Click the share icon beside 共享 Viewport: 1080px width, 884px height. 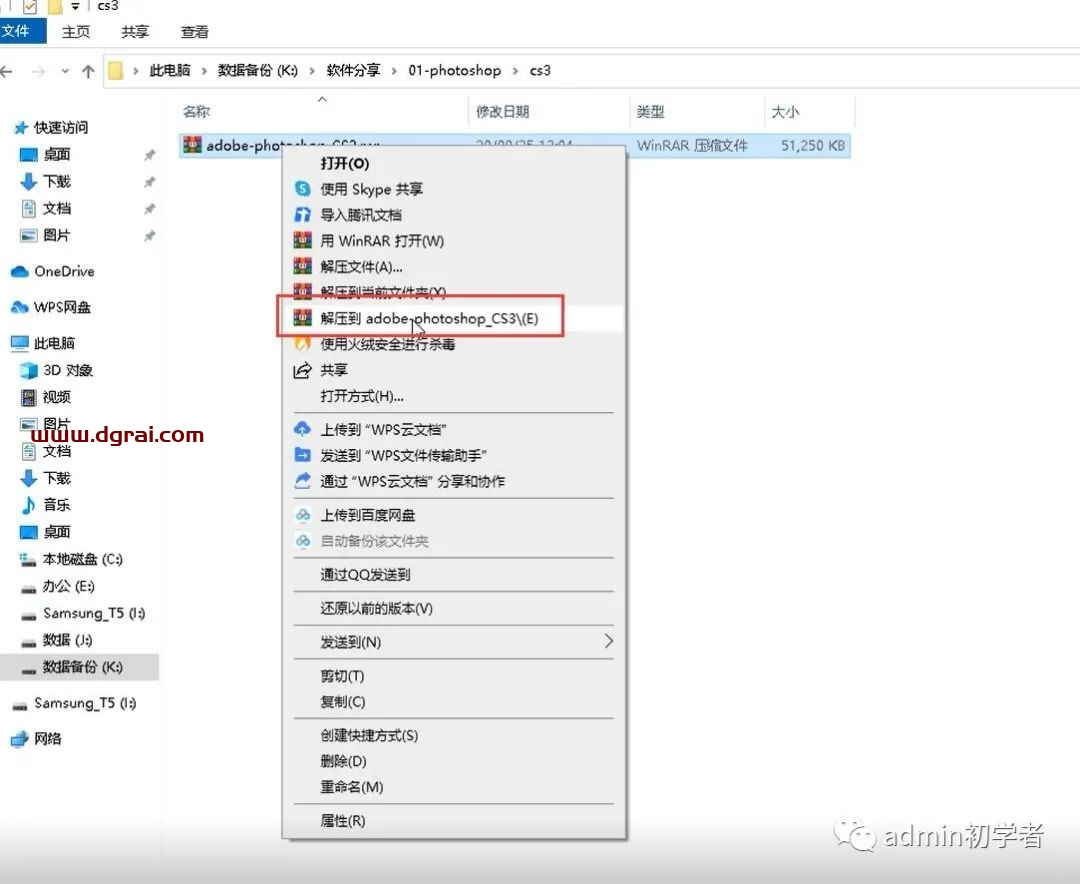point(302,370)
